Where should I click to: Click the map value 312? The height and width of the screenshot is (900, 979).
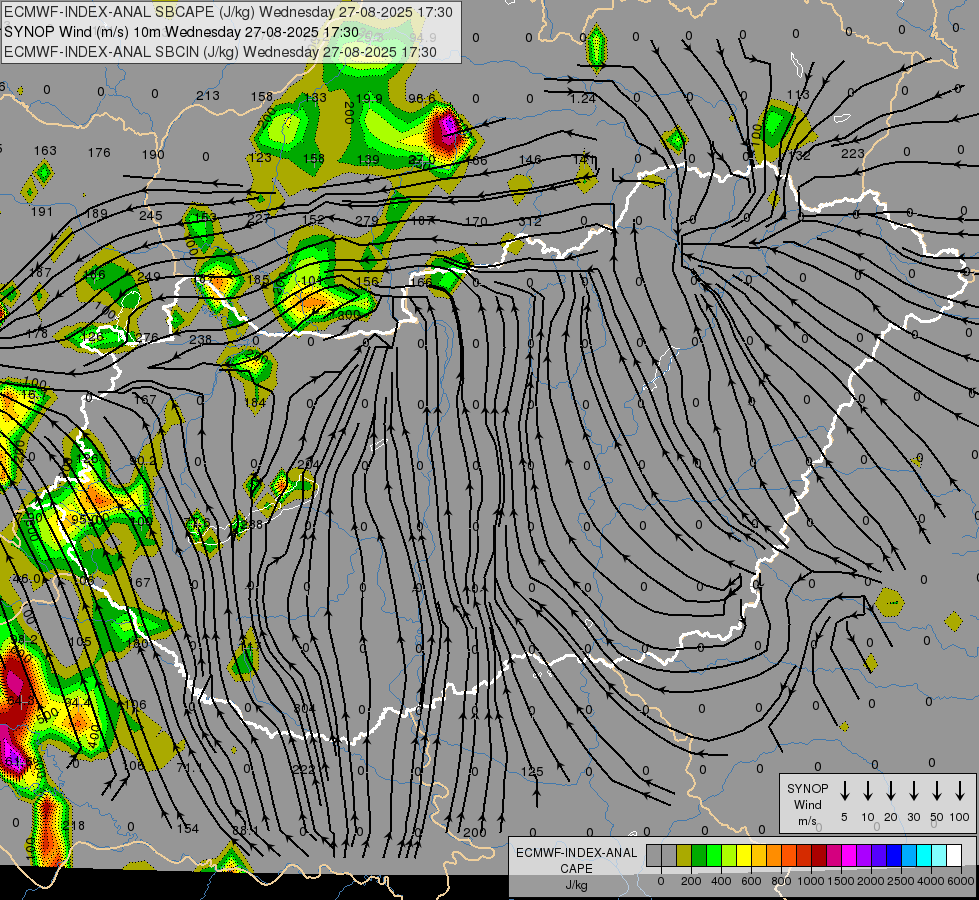coord(529,221)
